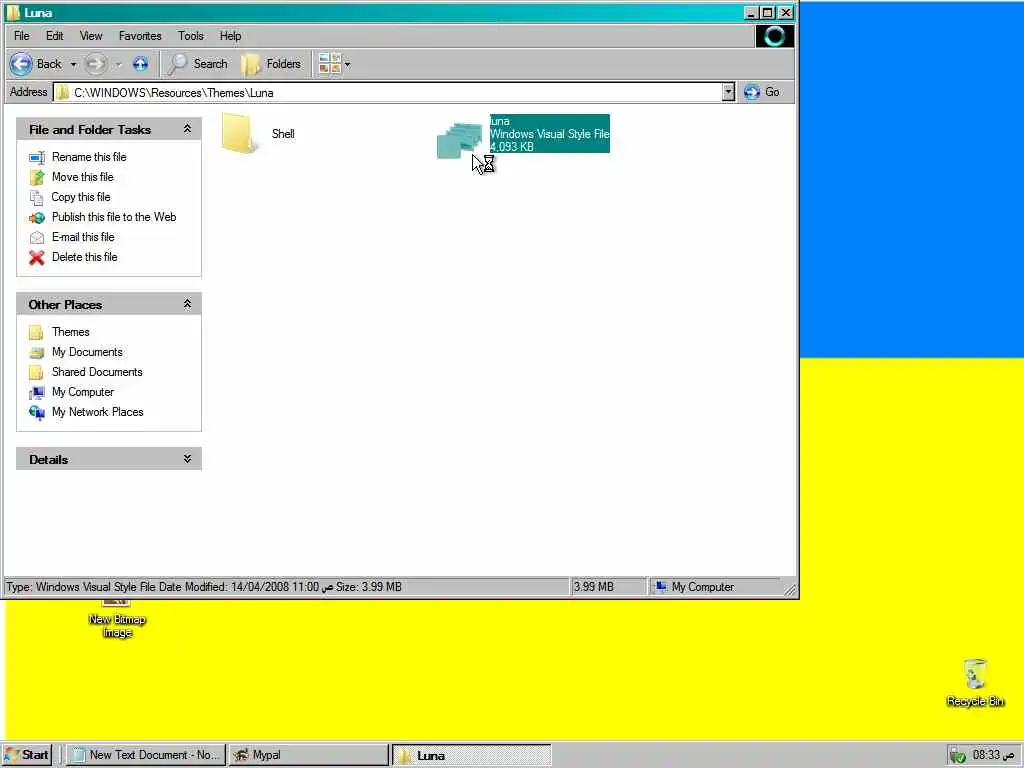The image size is (1024, 768).
Task: Click the Go button
Action: click(761, 92)
